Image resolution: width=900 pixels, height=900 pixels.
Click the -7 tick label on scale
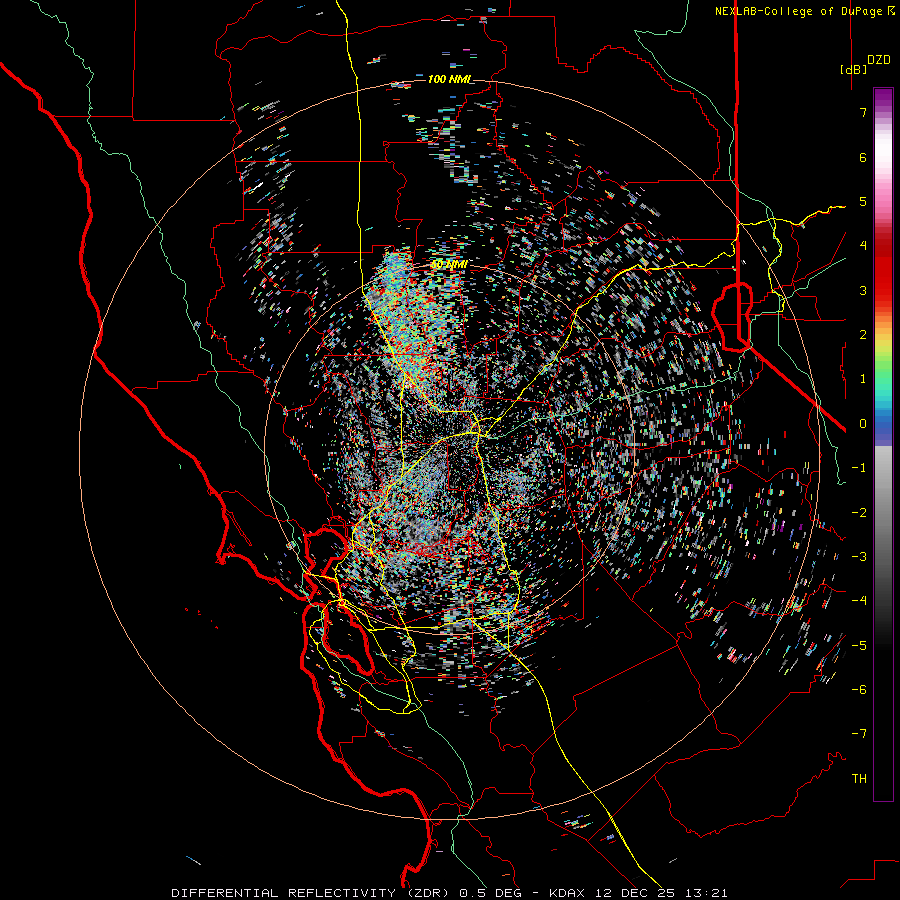(859, 734)
